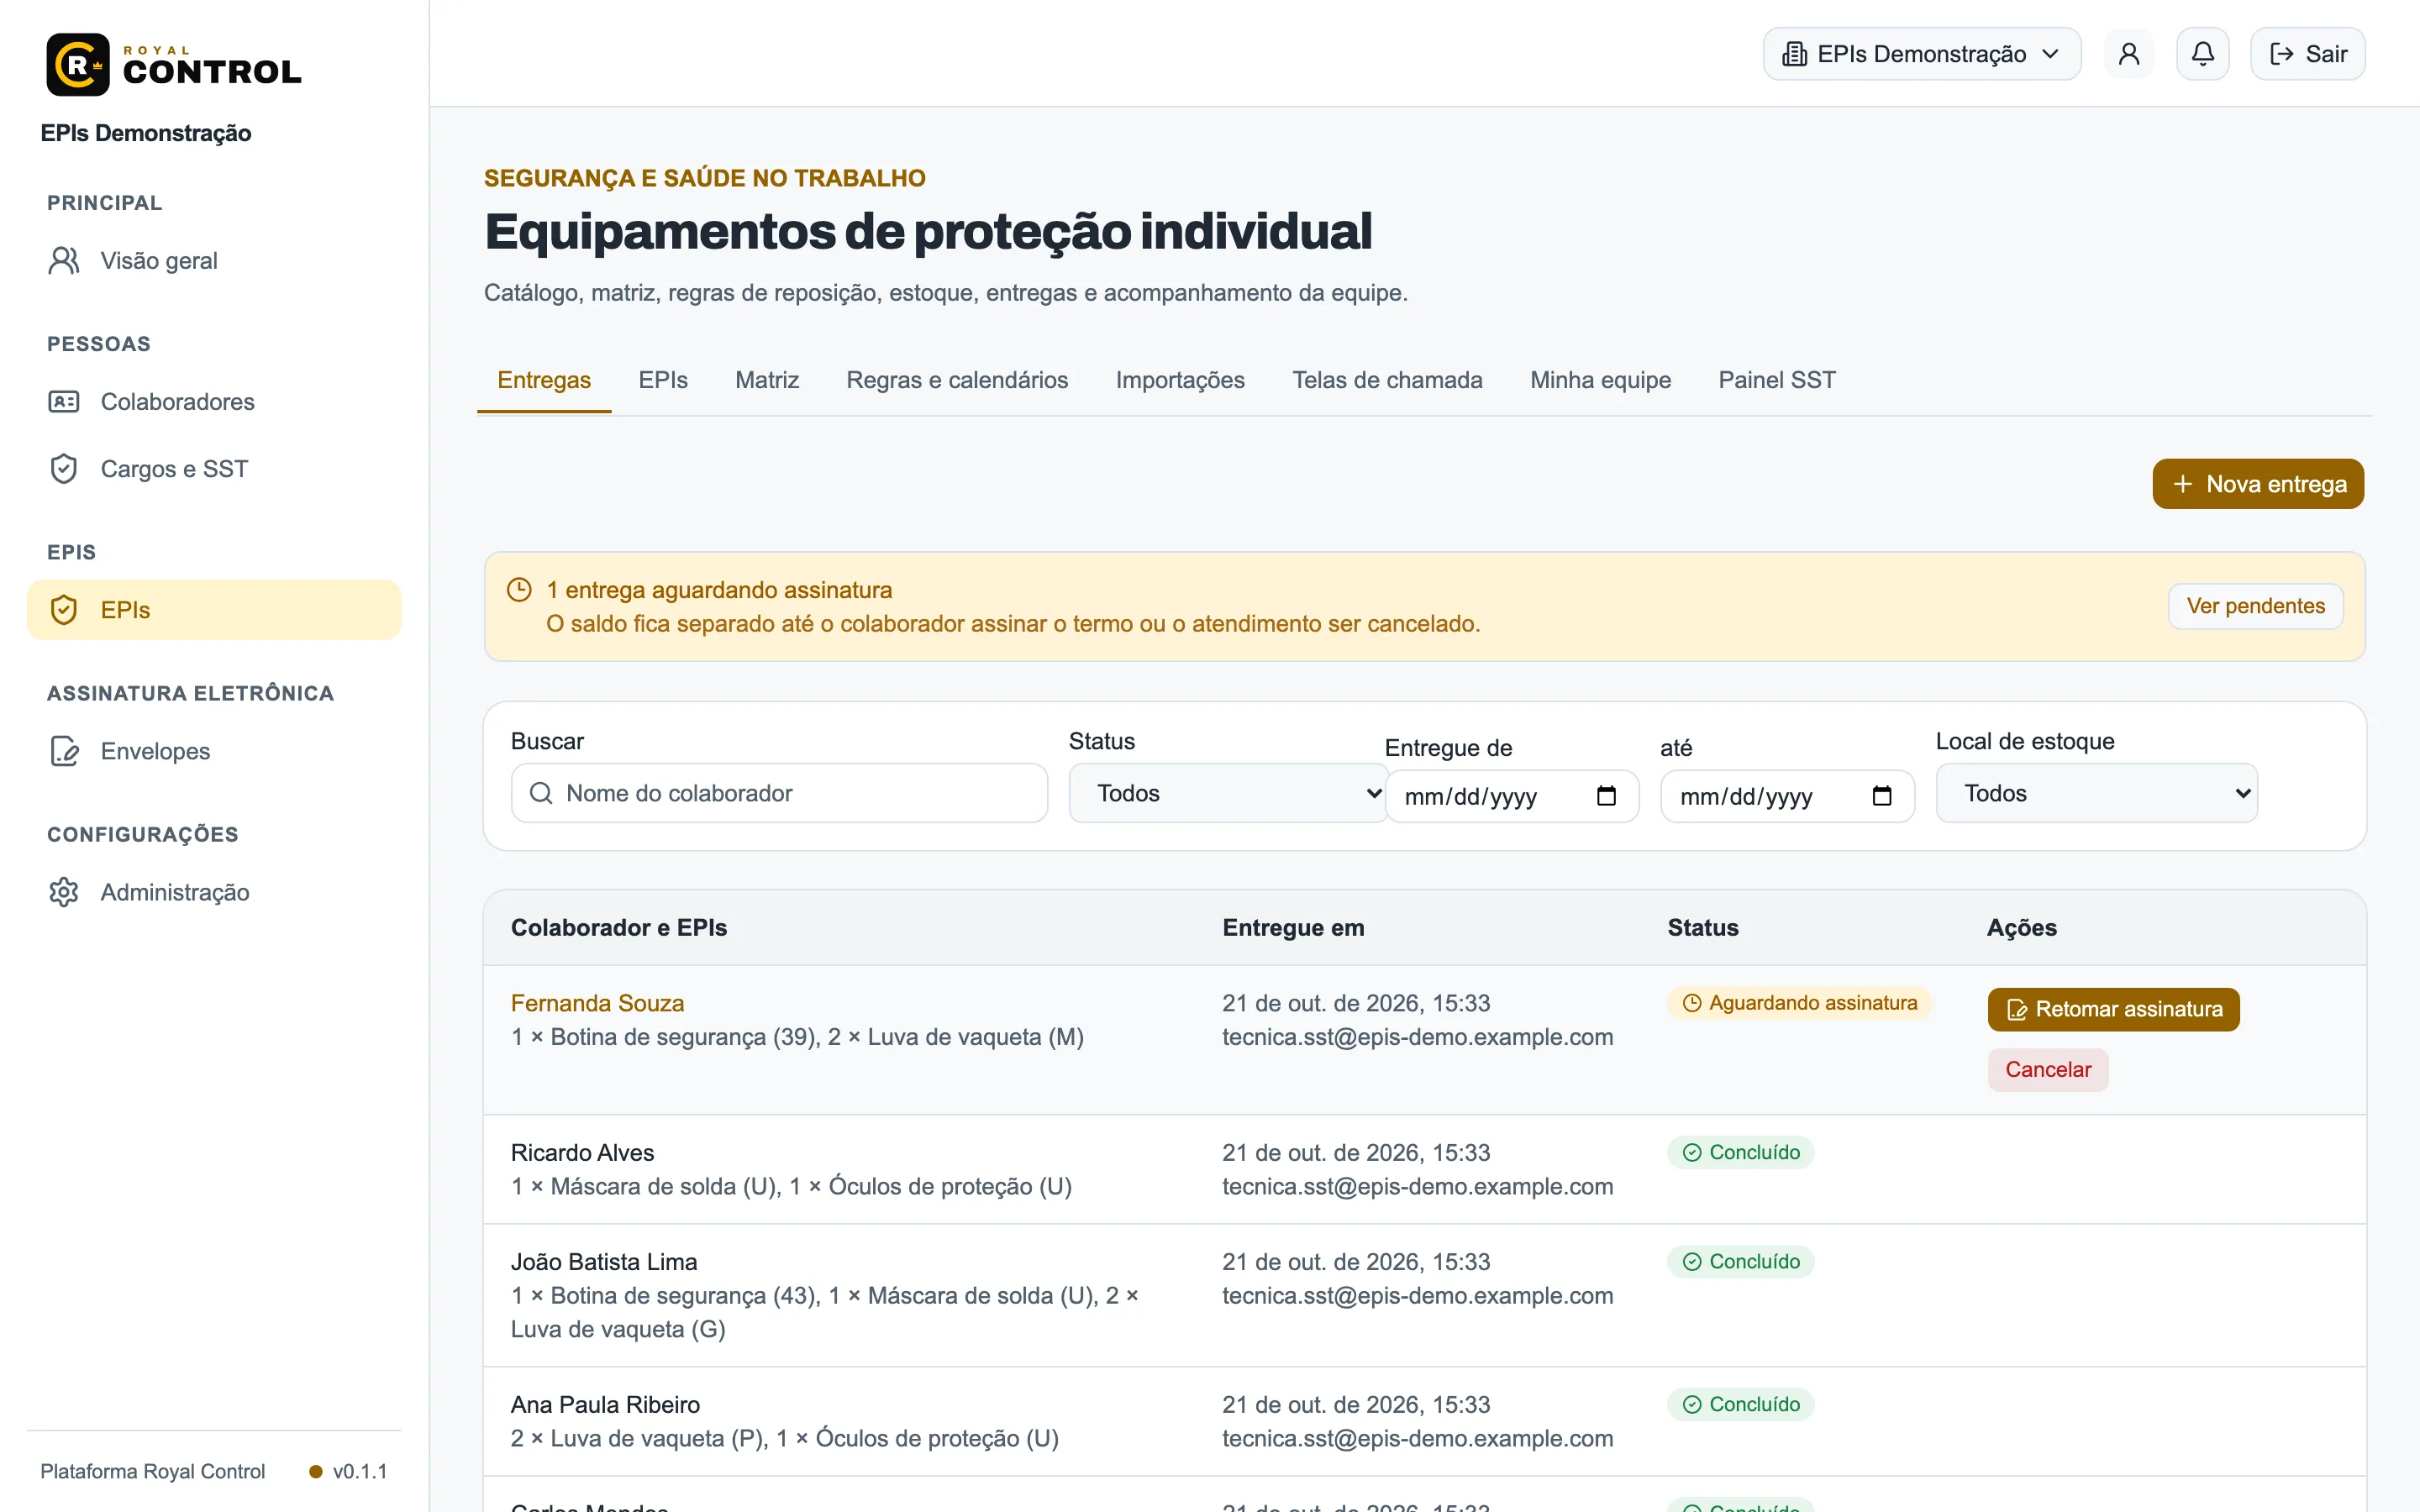This screenshot has width=2420, height=1512.
Task: Click the Administração gear icon
Action: click(64, 892)
